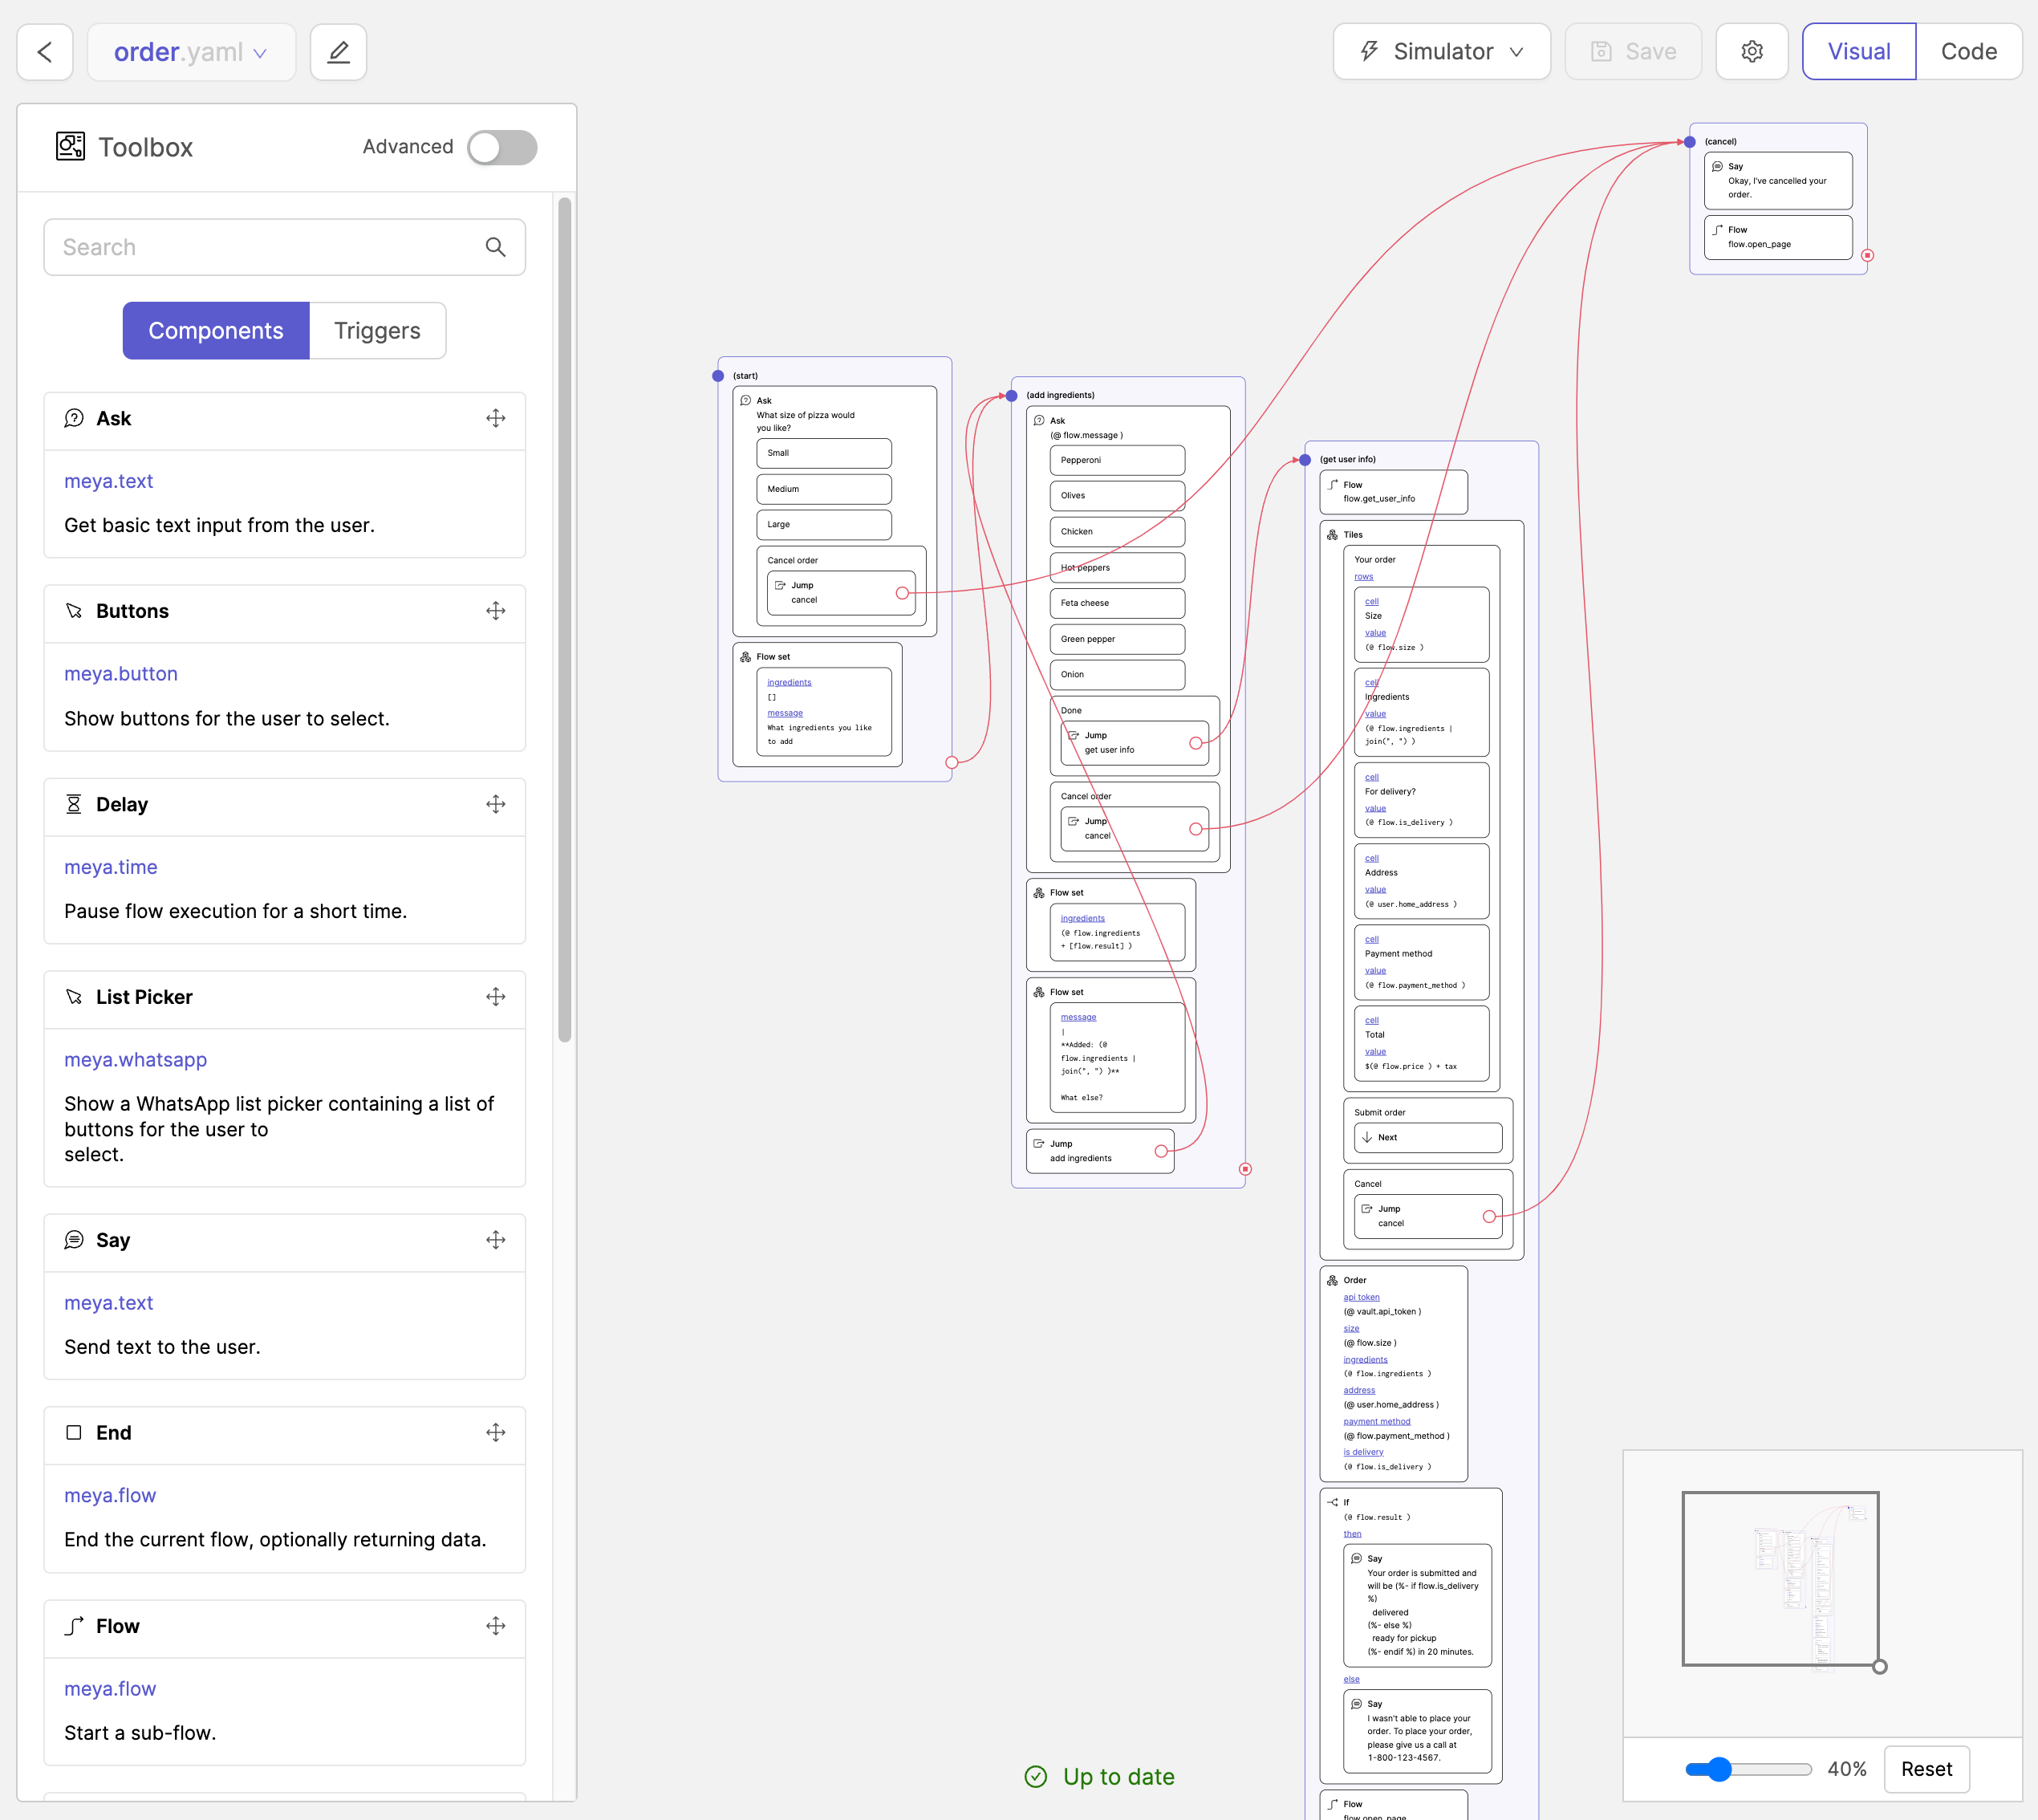Open the Simulator dropdown
This screenshot has height=1820, width=2038.
coord(1441,52)
